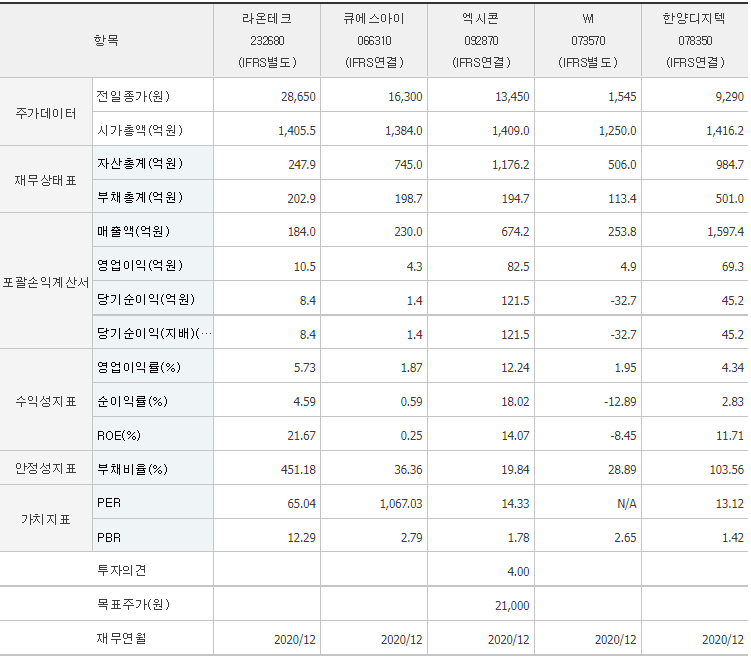Click the 영업이익(억원) row label

pyautogui.click(x=140, y=265)
